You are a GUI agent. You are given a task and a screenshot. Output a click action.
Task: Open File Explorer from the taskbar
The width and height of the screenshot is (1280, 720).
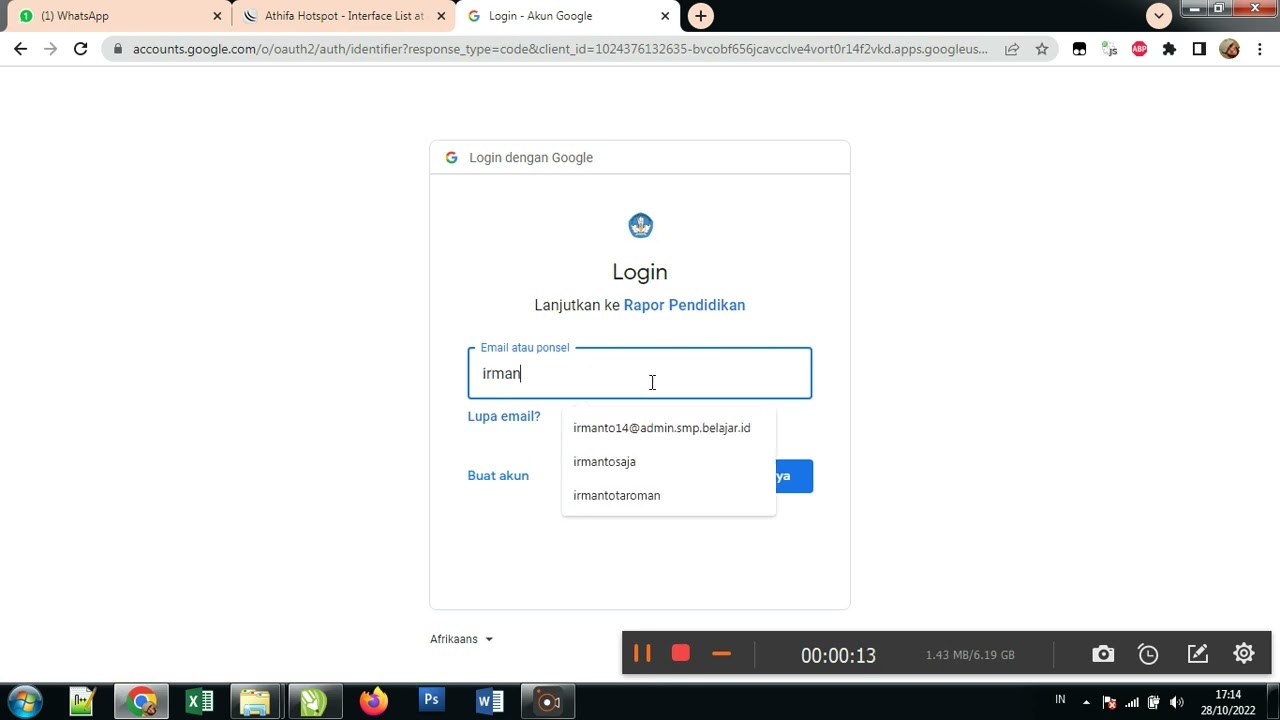[256, 701]
